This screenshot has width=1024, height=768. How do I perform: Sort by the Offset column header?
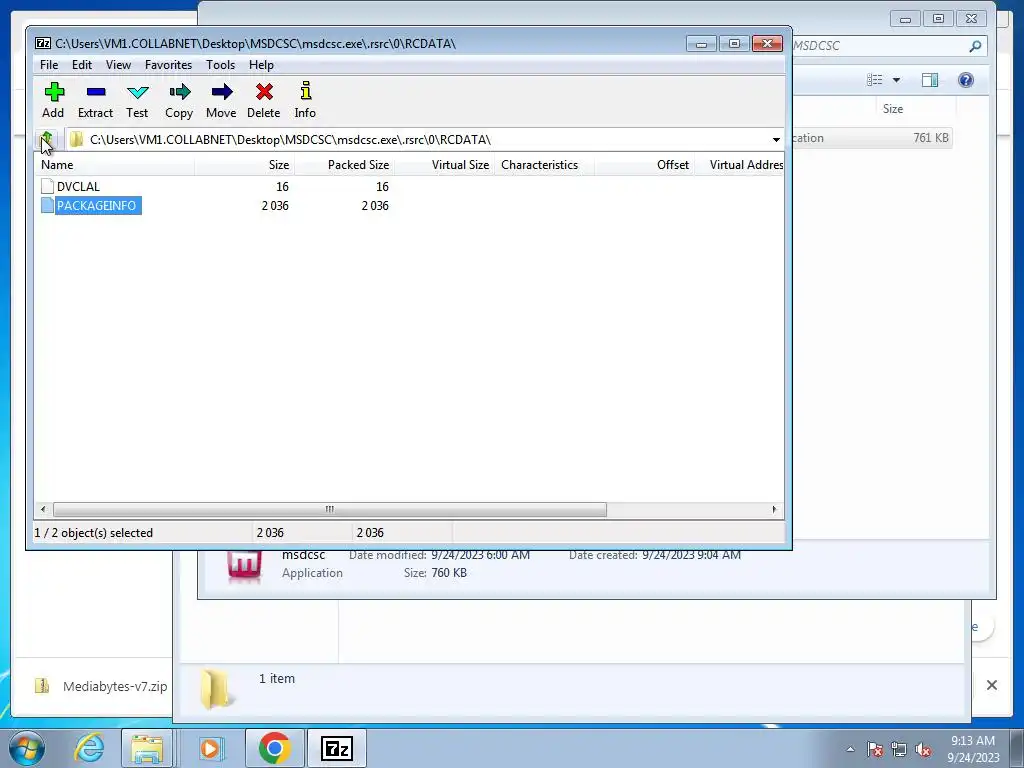[645, 165]
